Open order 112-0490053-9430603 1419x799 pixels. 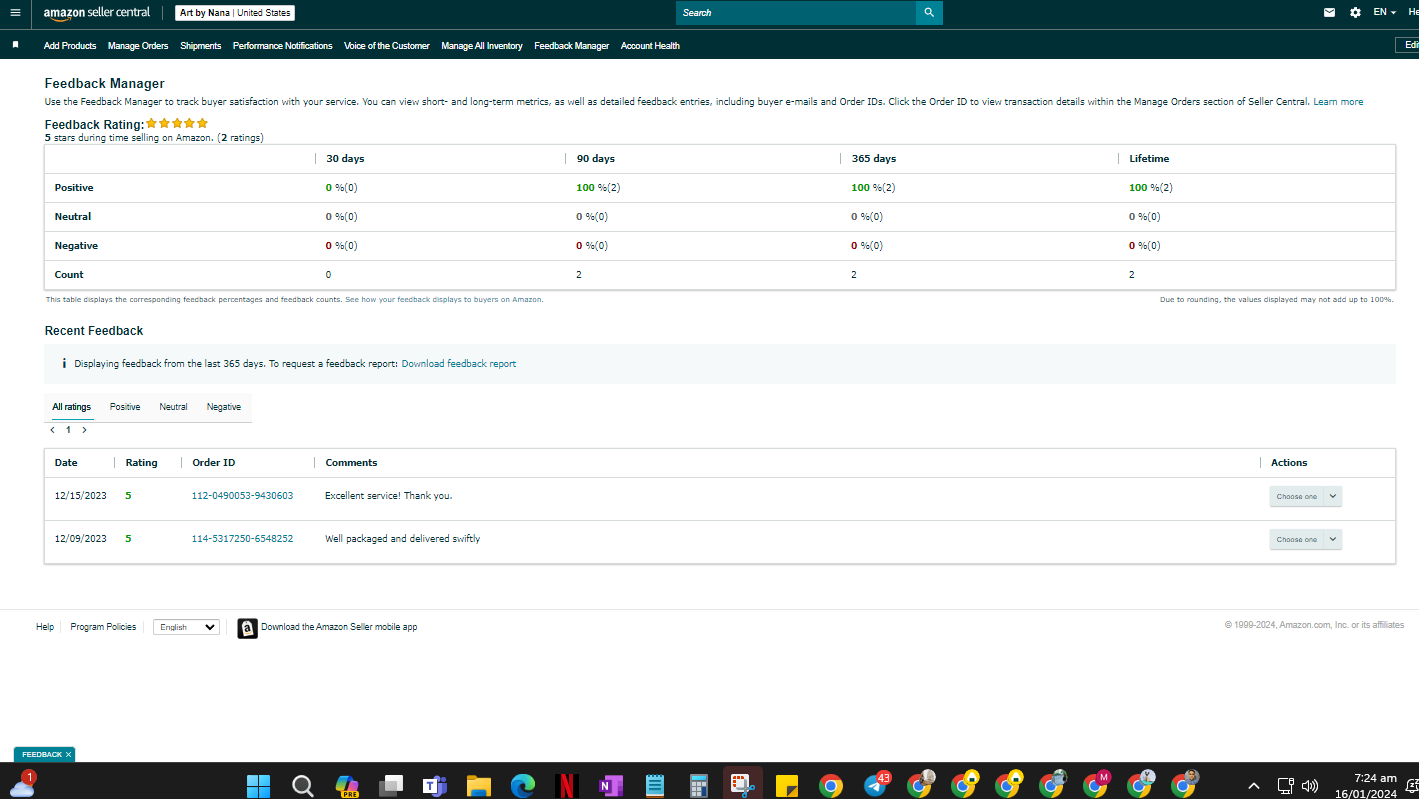click(242, 496)
